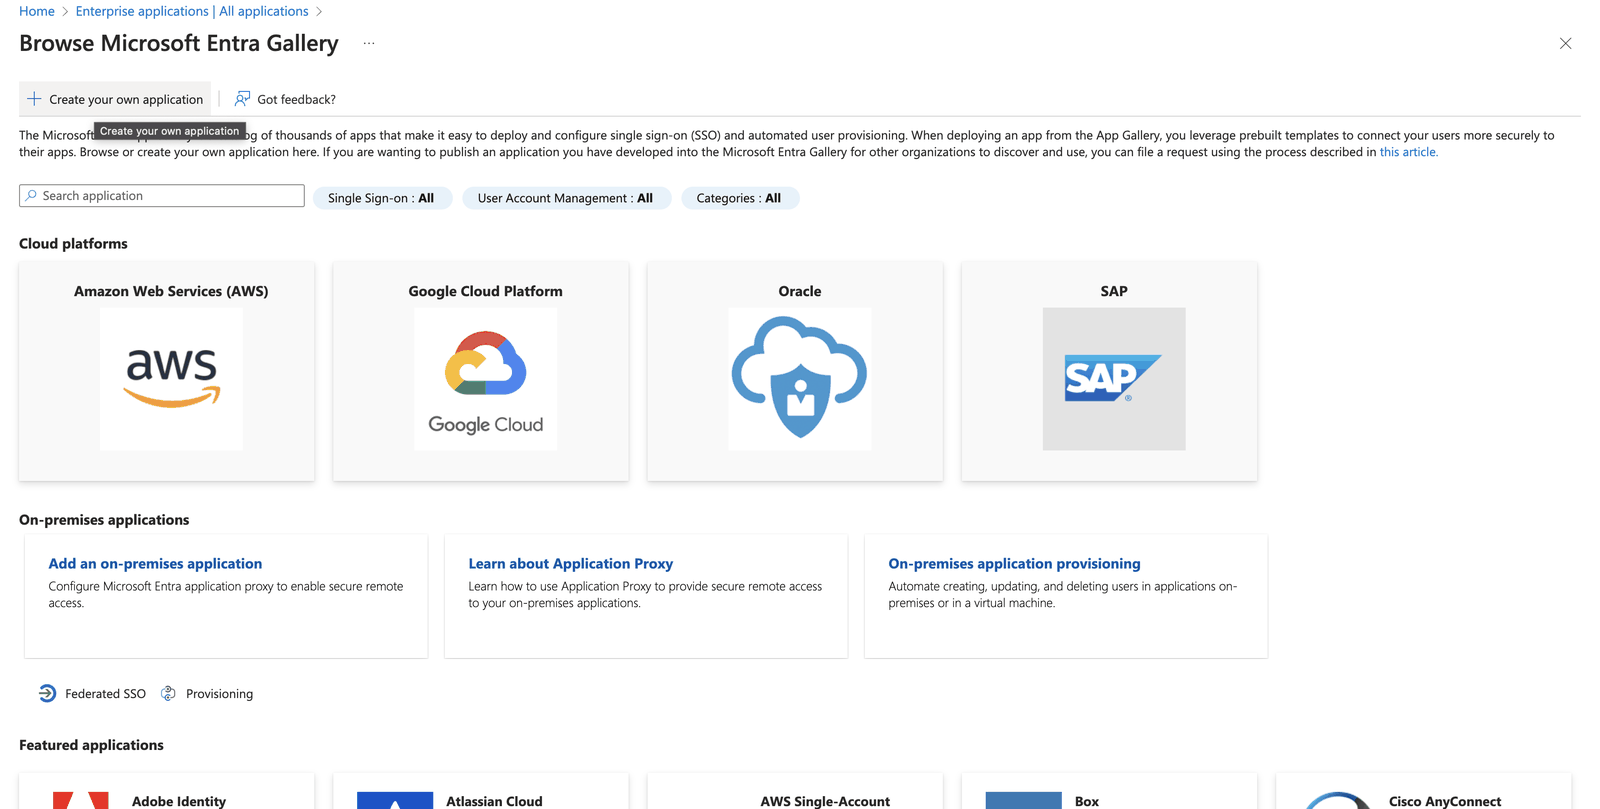Go to Home breadcrumb

pyautogui.click(x=37, y=11)
